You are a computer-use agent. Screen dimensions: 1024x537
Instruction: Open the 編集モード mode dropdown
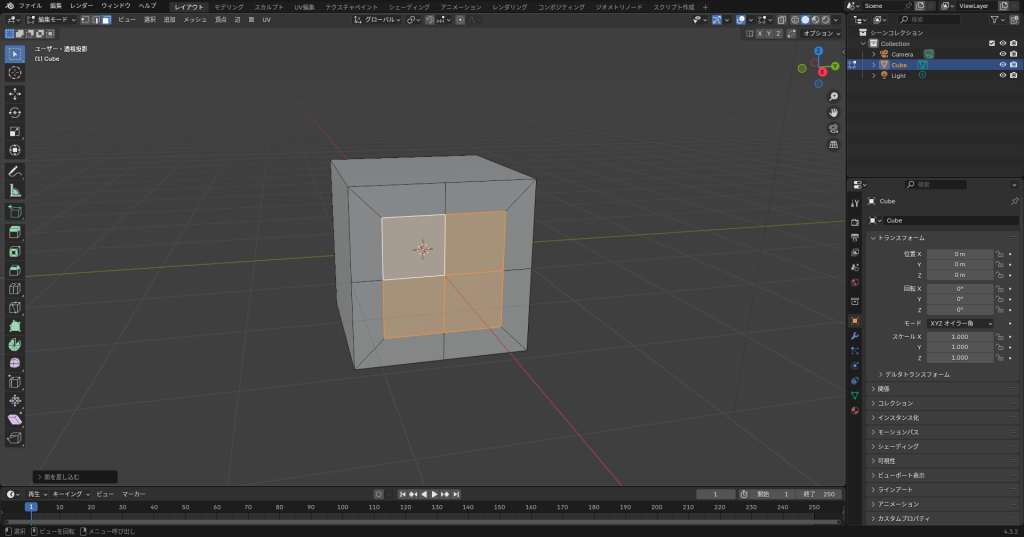[50, 19]
